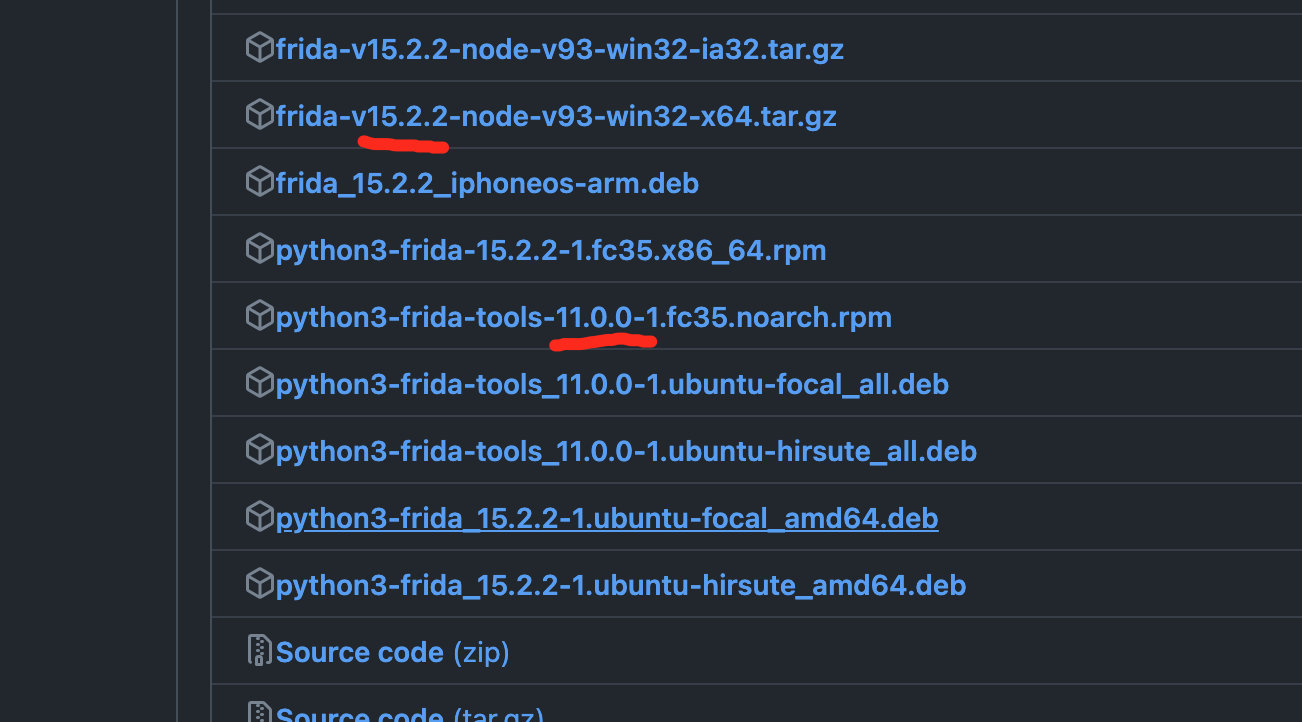The image size is (1302, 722).
Task: Click package icon beside fc35.noarch.rpm
Action: (x=260, y=316)
